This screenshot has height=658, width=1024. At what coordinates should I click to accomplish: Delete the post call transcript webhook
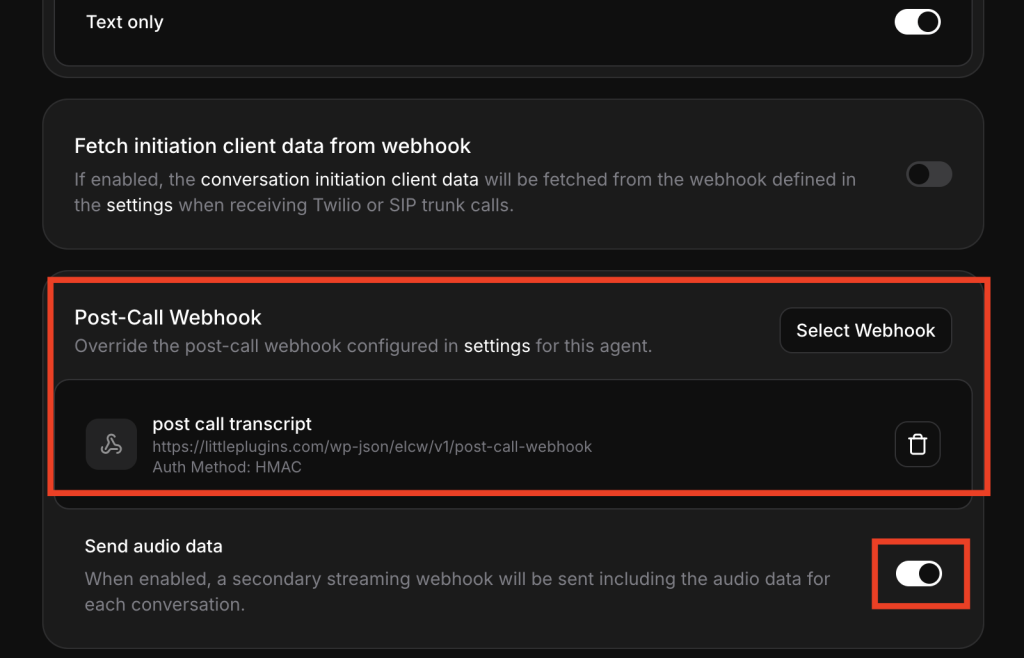point(917,445)
